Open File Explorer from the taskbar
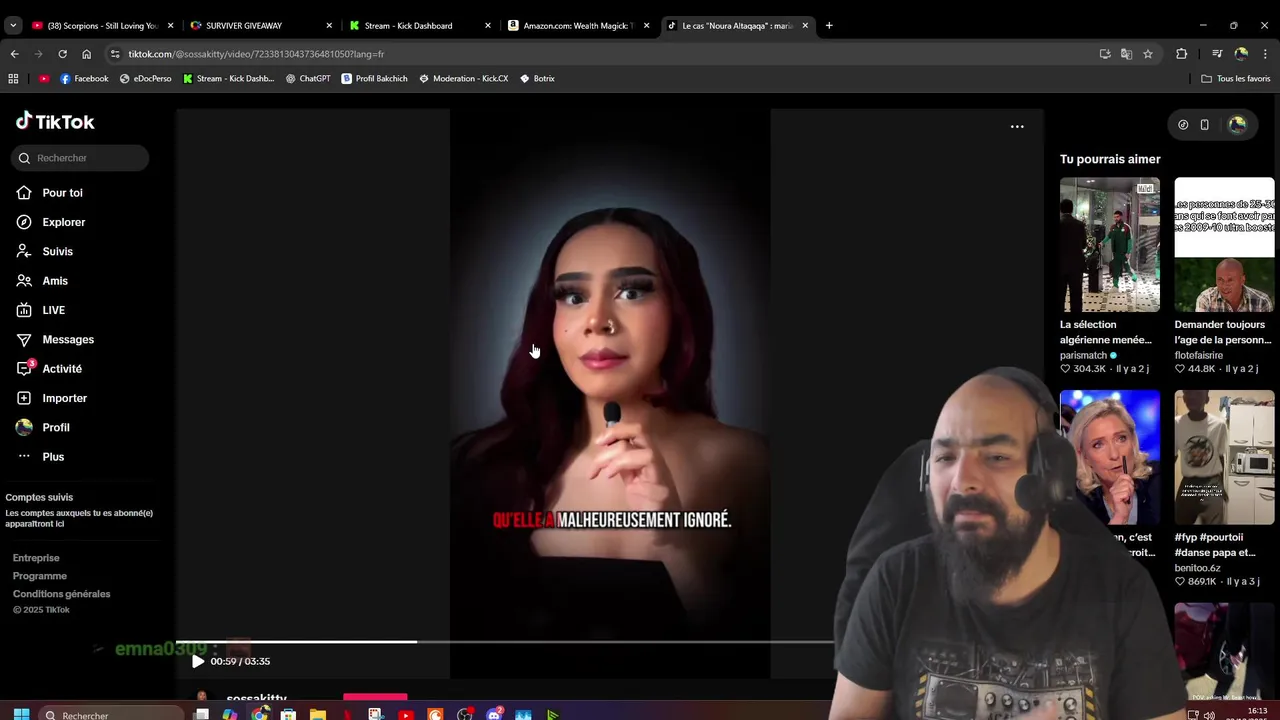1280x720 pixels. (317, 715)
